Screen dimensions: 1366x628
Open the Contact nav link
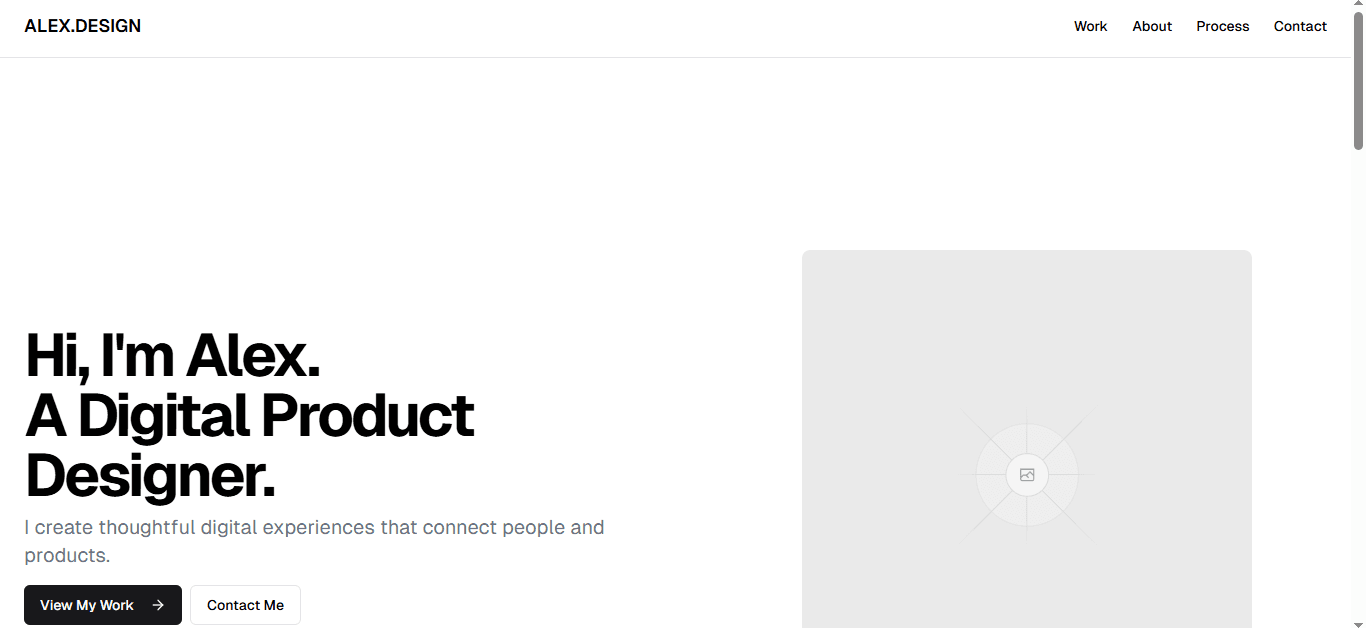1300,26
